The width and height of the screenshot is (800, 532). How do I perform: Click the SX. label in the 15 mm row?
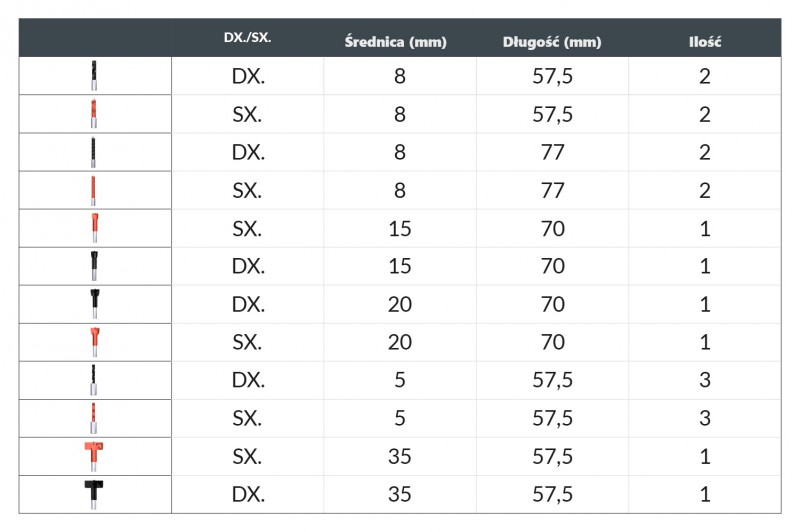click(x=247, y=229)
